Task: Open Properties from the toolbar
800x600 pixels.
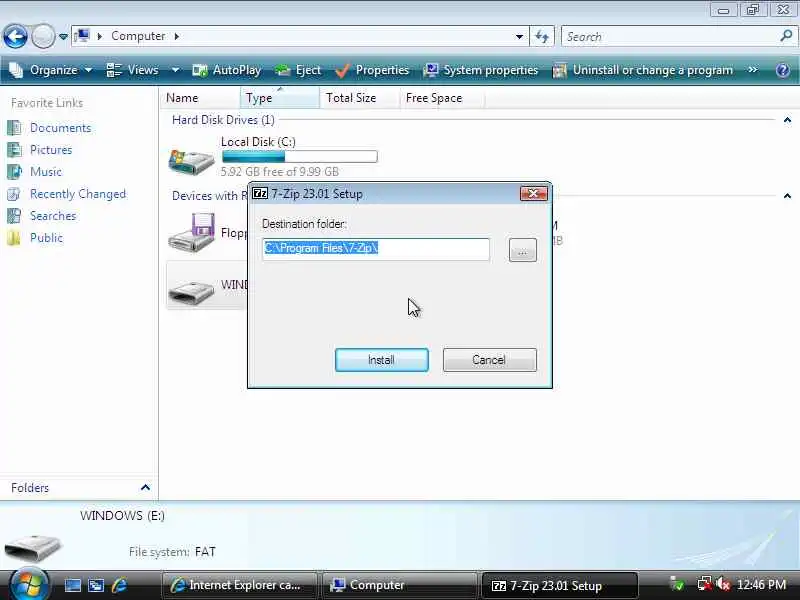Action: 372,70
